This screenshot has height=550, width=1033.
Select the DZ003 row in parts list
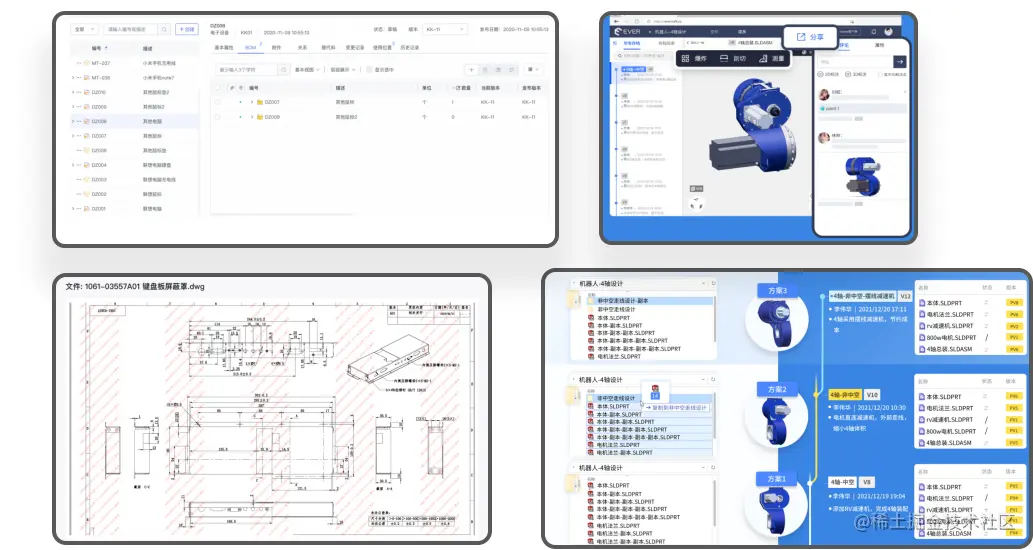(134, 179)
